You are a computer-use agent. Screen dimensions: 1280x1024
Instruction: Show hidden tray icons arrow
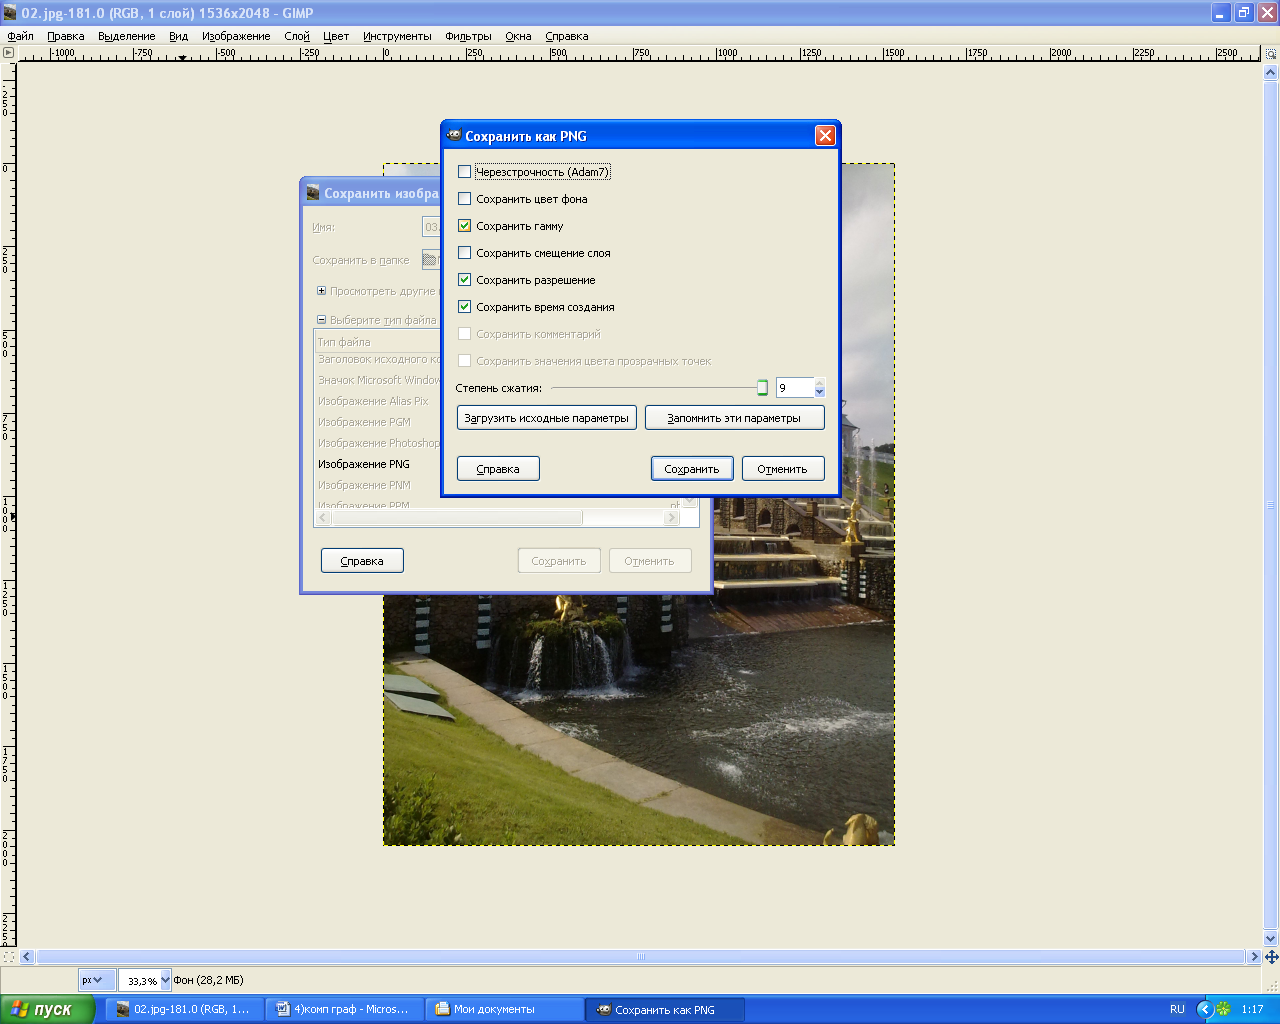(x=1205, y=1009)
